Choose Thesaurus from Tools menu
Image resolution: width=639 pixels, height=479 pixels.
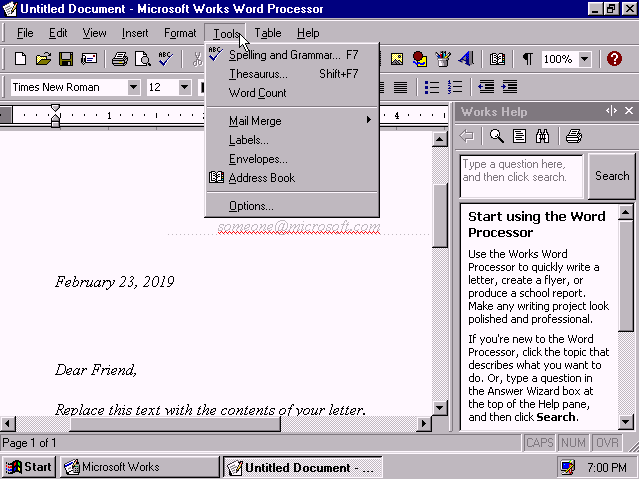click(x=292, y=74)
